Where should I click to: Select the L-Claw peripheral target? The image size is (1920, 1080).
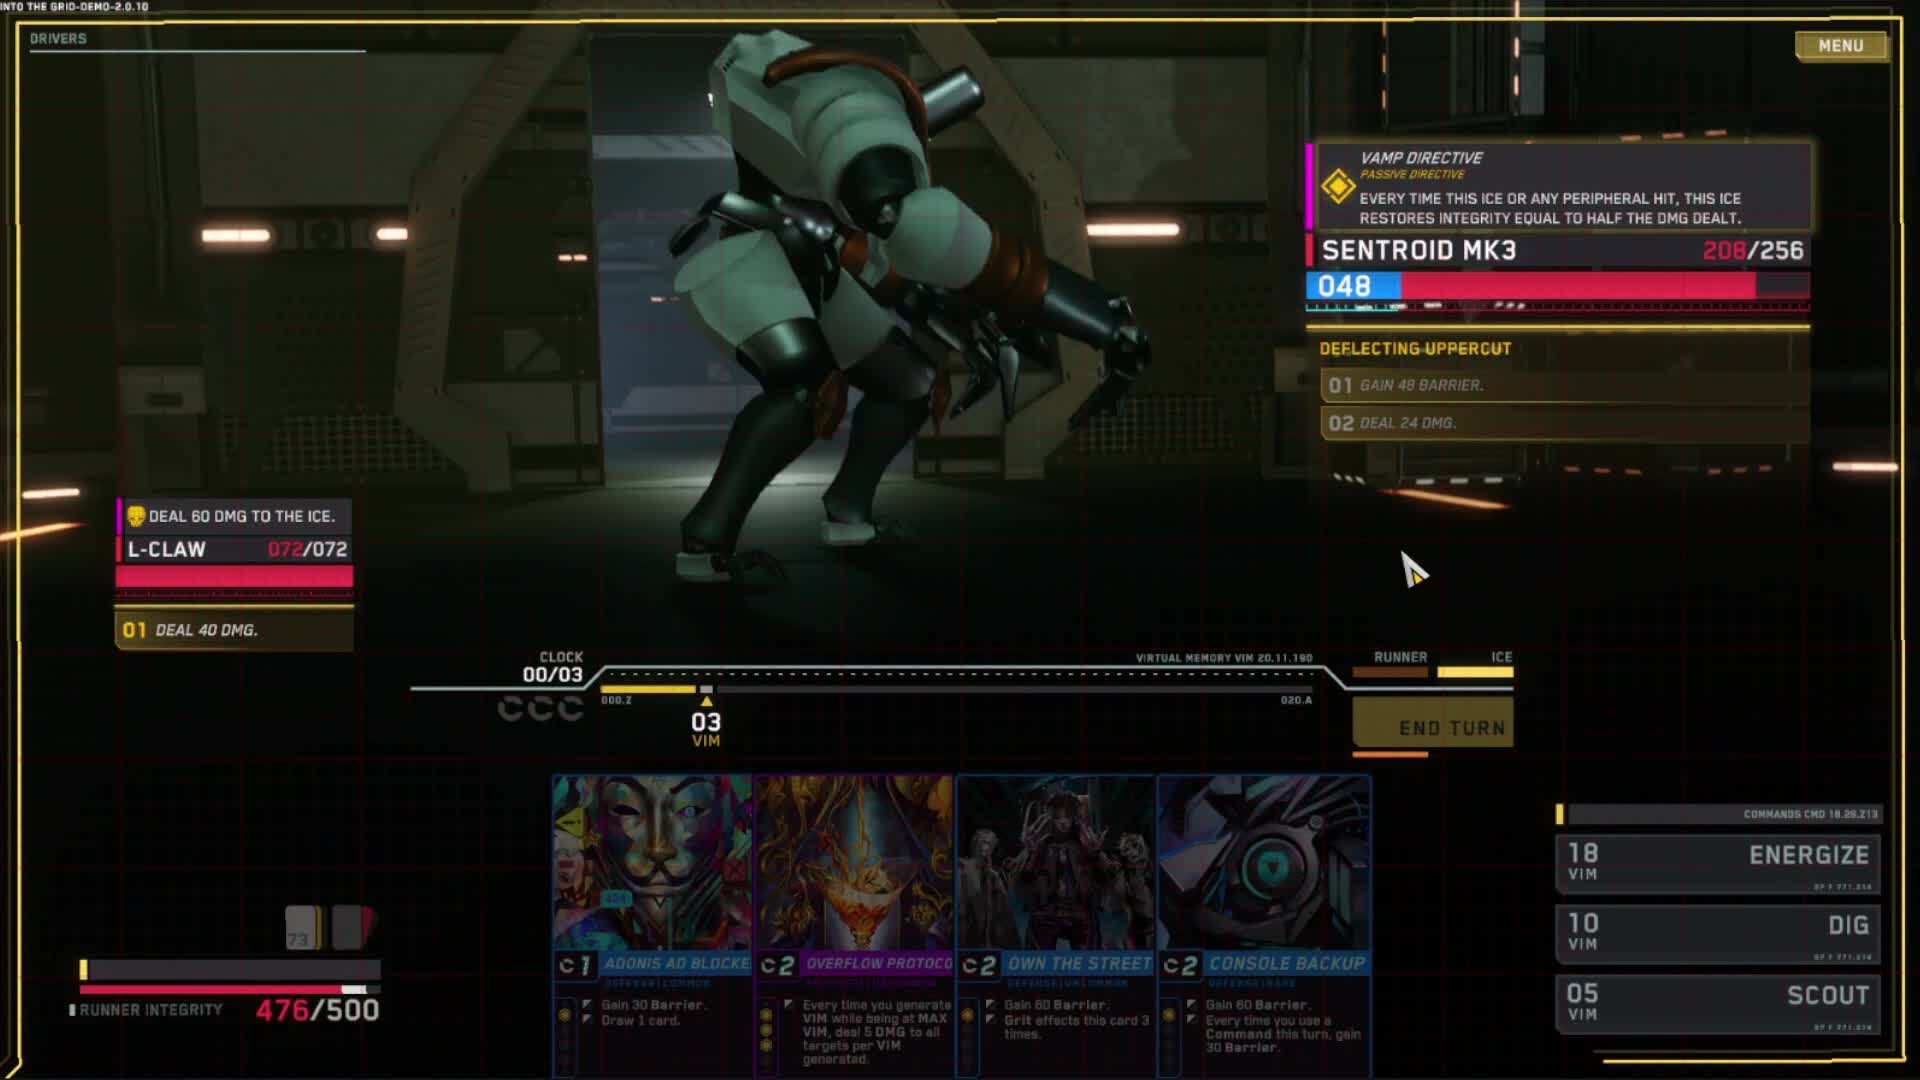[x=235, y=550]
